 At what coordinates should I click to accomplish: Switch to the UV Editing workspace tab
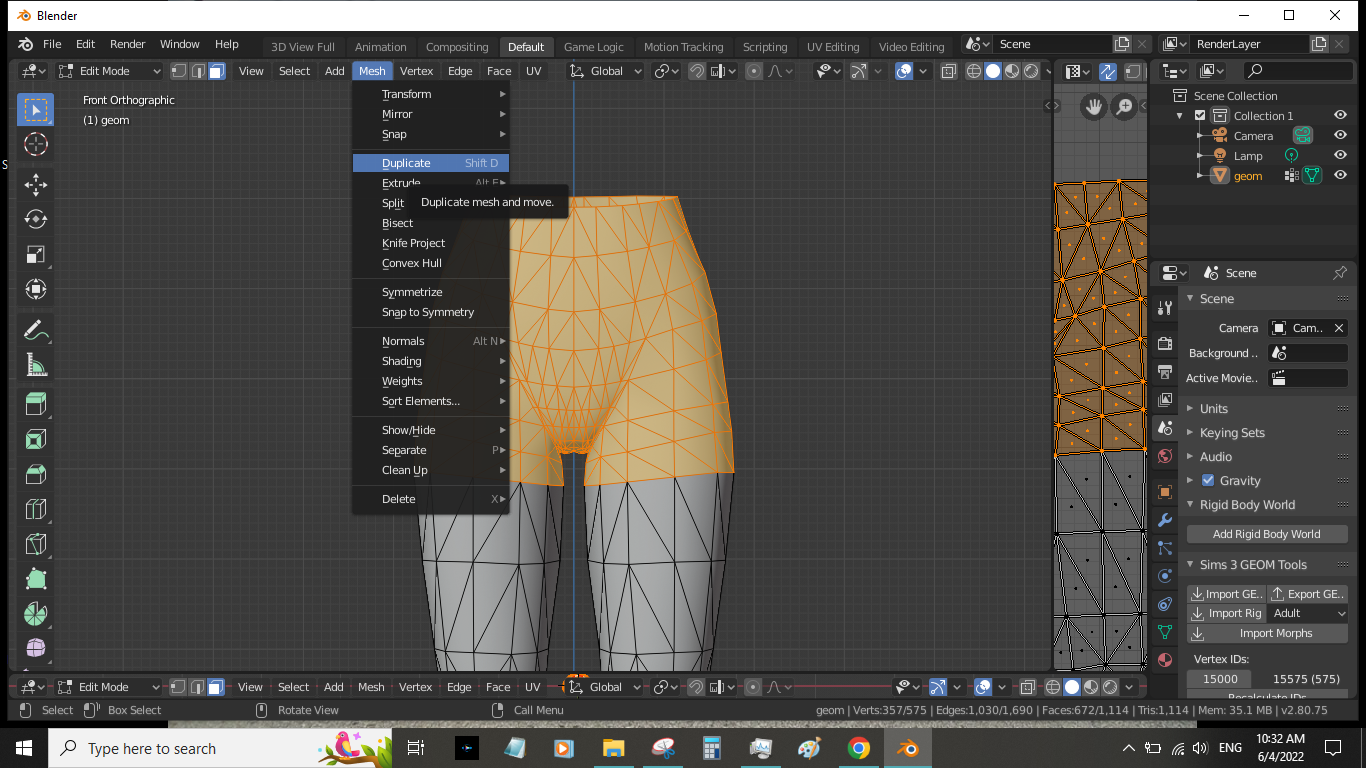(833, 47)
